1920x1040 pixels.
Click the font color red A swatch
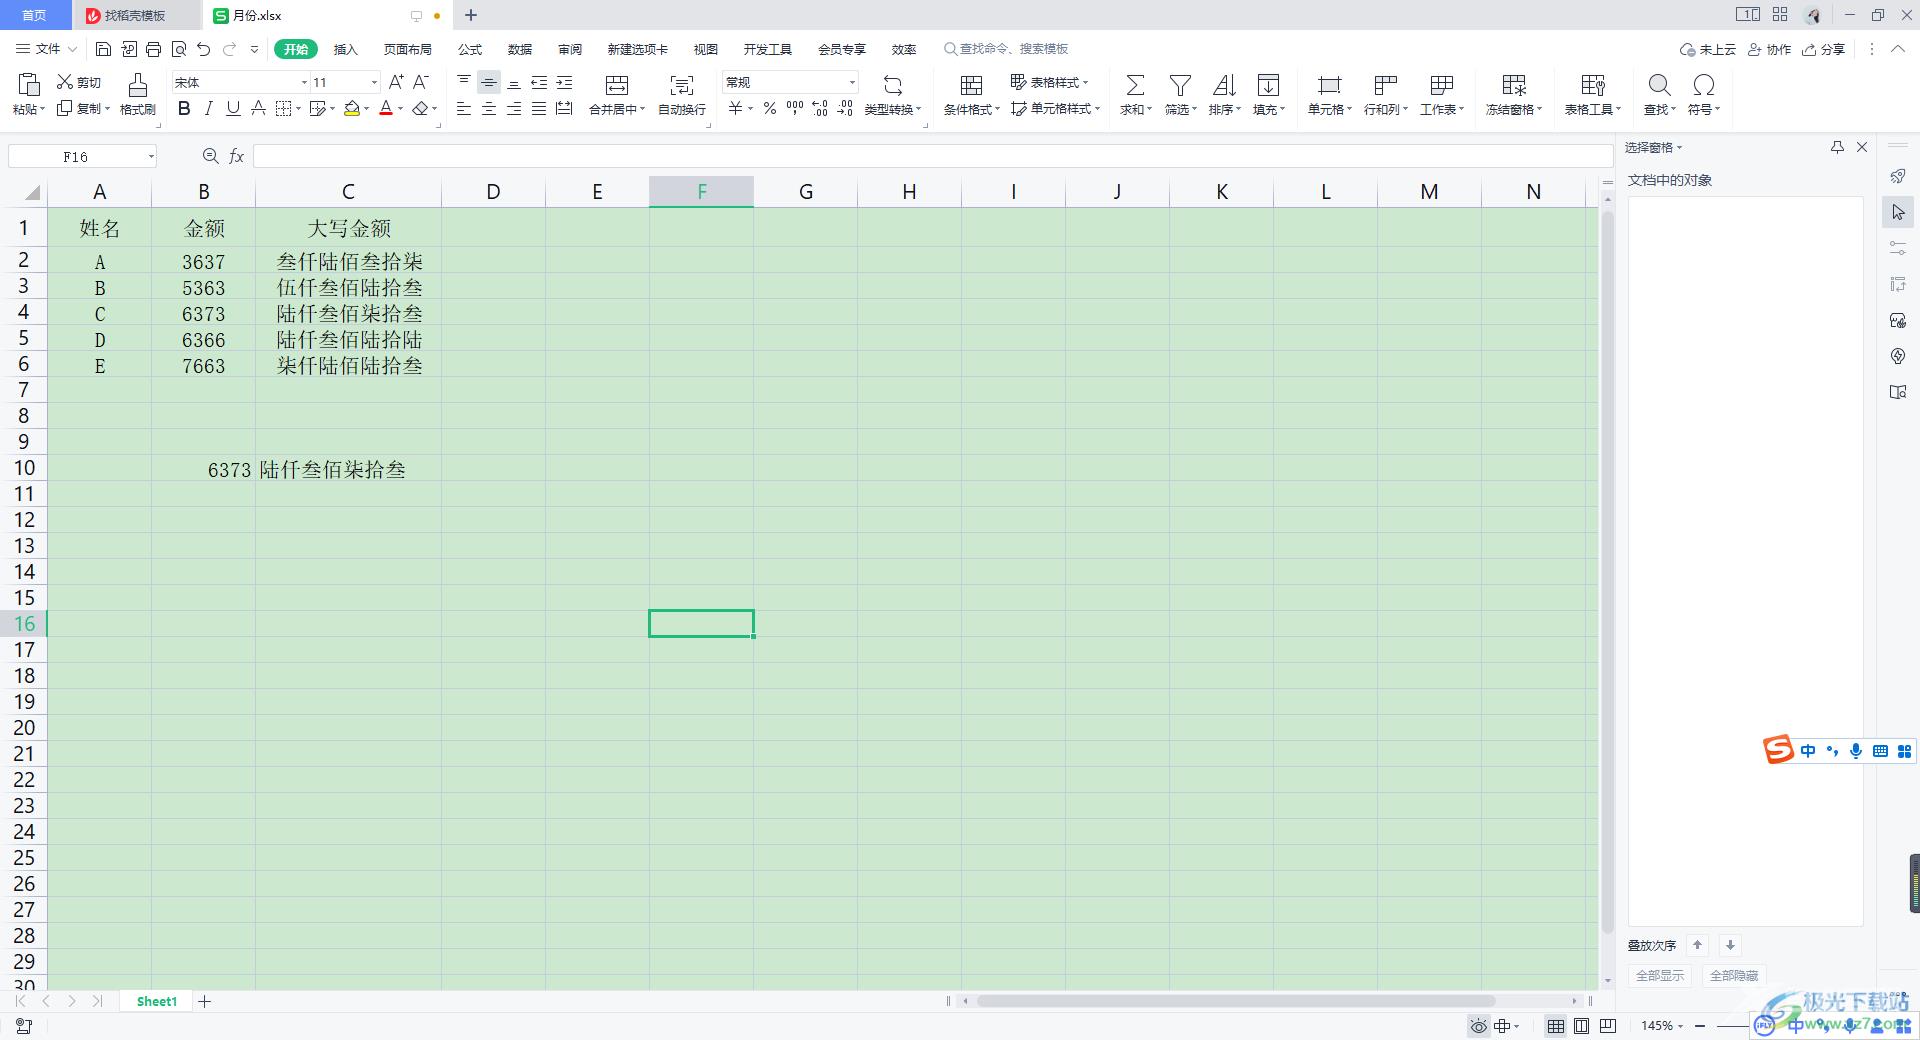point(386,108)
